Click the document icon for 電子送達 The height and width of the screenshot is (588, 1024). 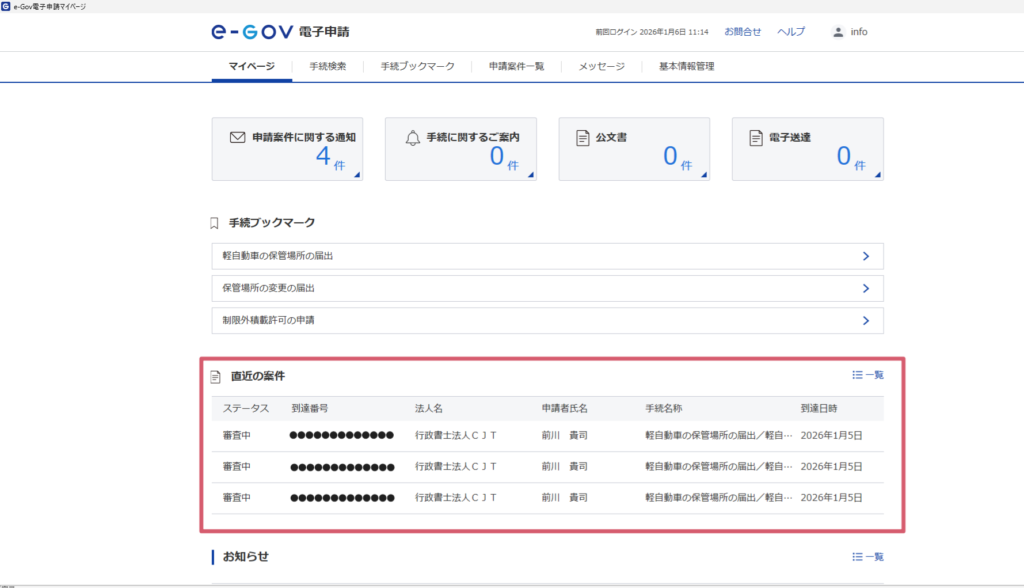click(x=756, y=137)
